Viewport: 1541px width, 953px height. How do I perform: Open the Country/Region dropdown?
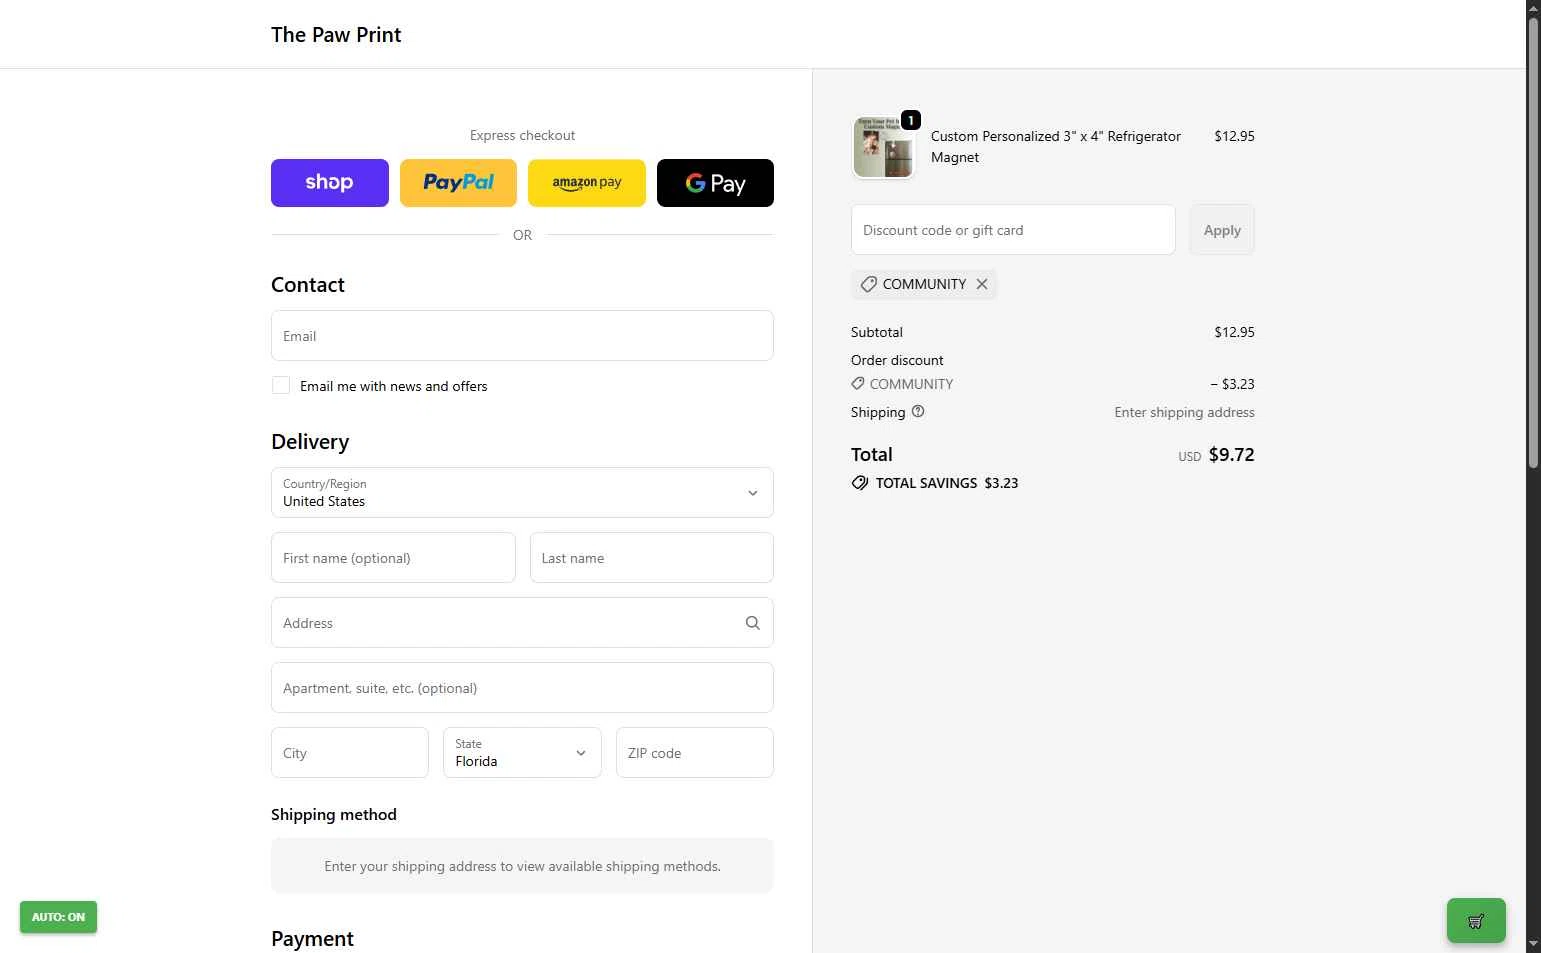522,493
